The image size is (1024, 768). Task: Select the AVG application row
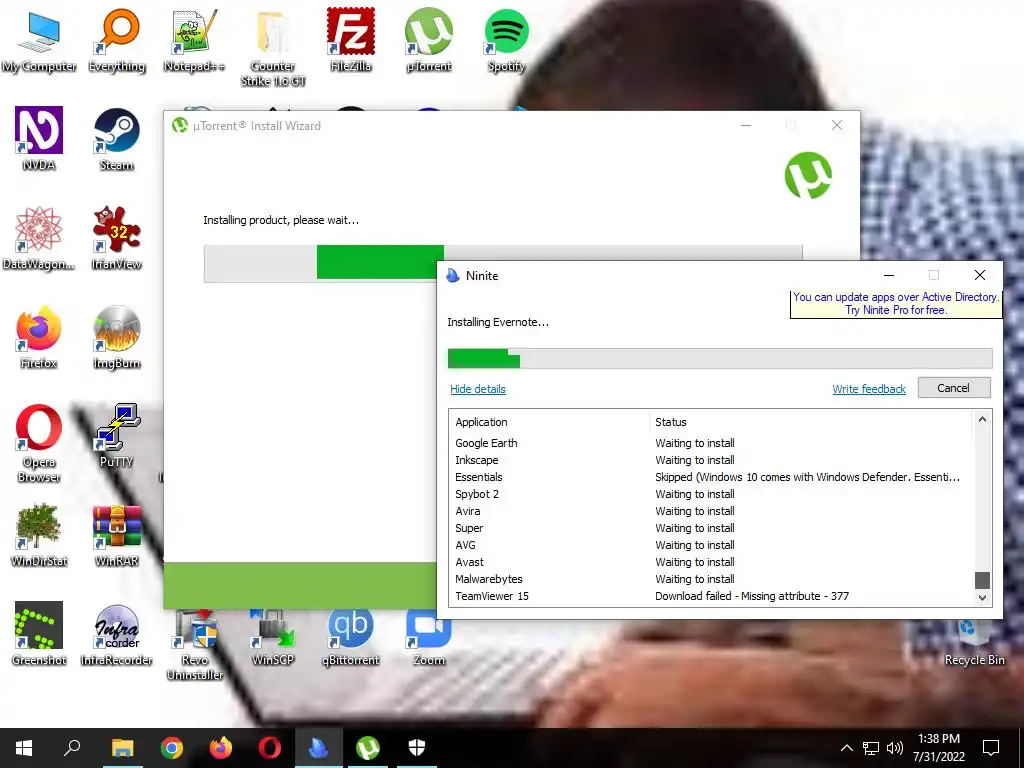pos(711,545)
